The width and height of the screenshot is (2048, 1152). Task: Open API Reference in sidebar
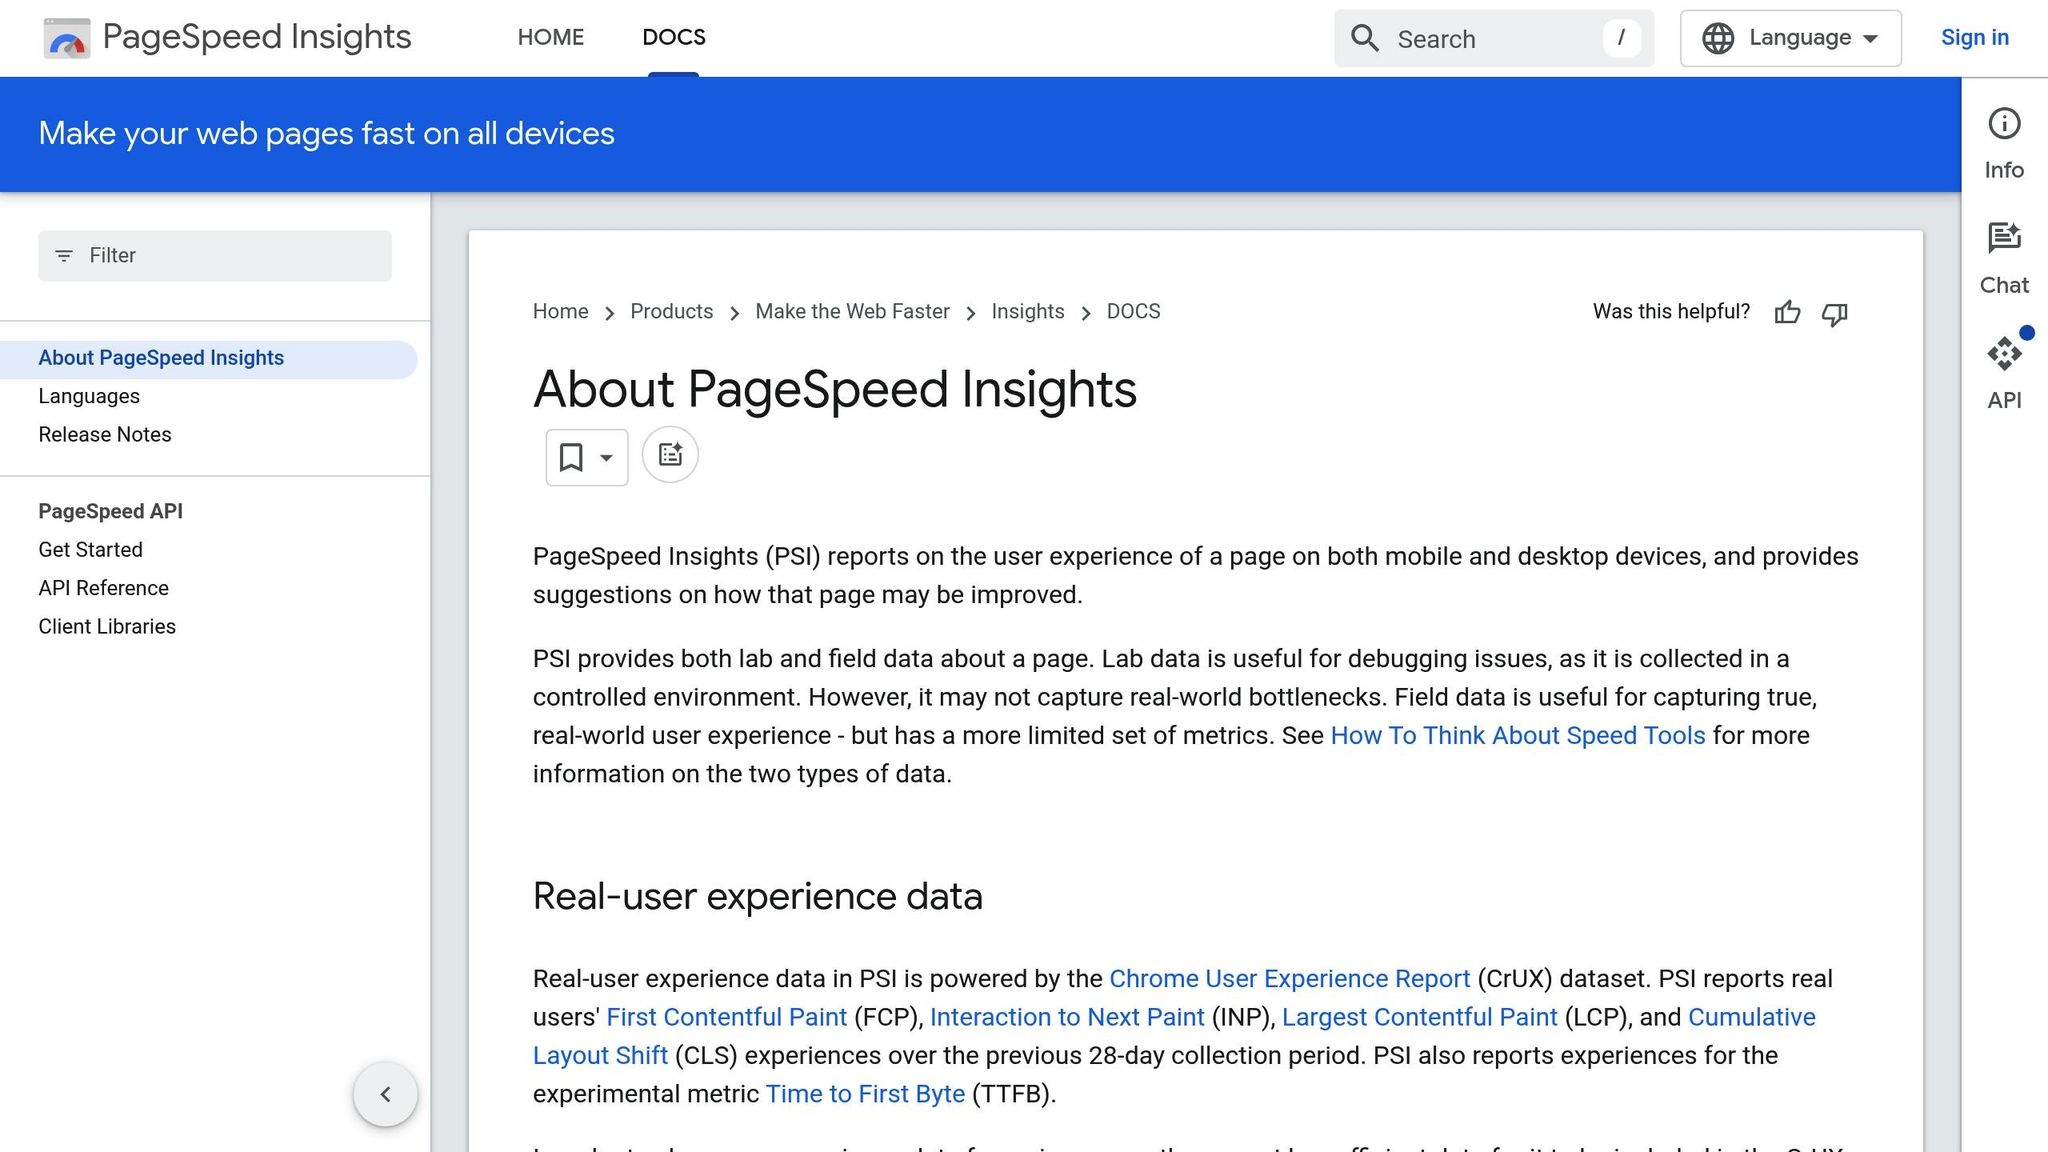103,588
